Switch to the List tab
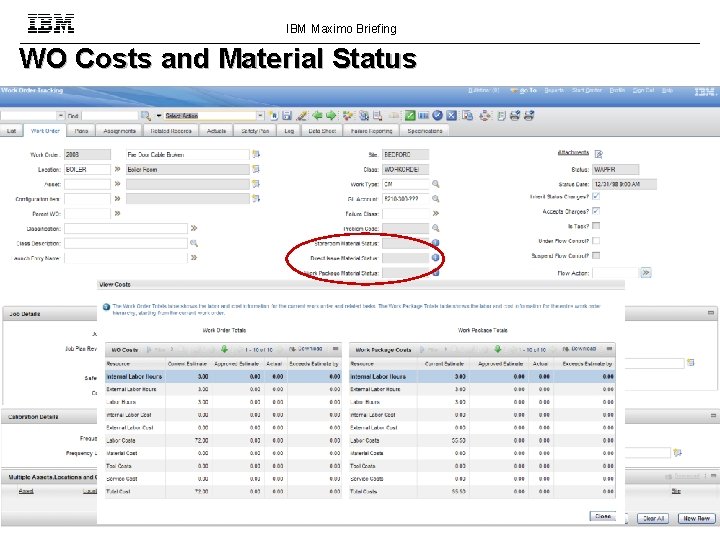The width and height of the screenshot is (720, 540). click(x=11, y=131)
